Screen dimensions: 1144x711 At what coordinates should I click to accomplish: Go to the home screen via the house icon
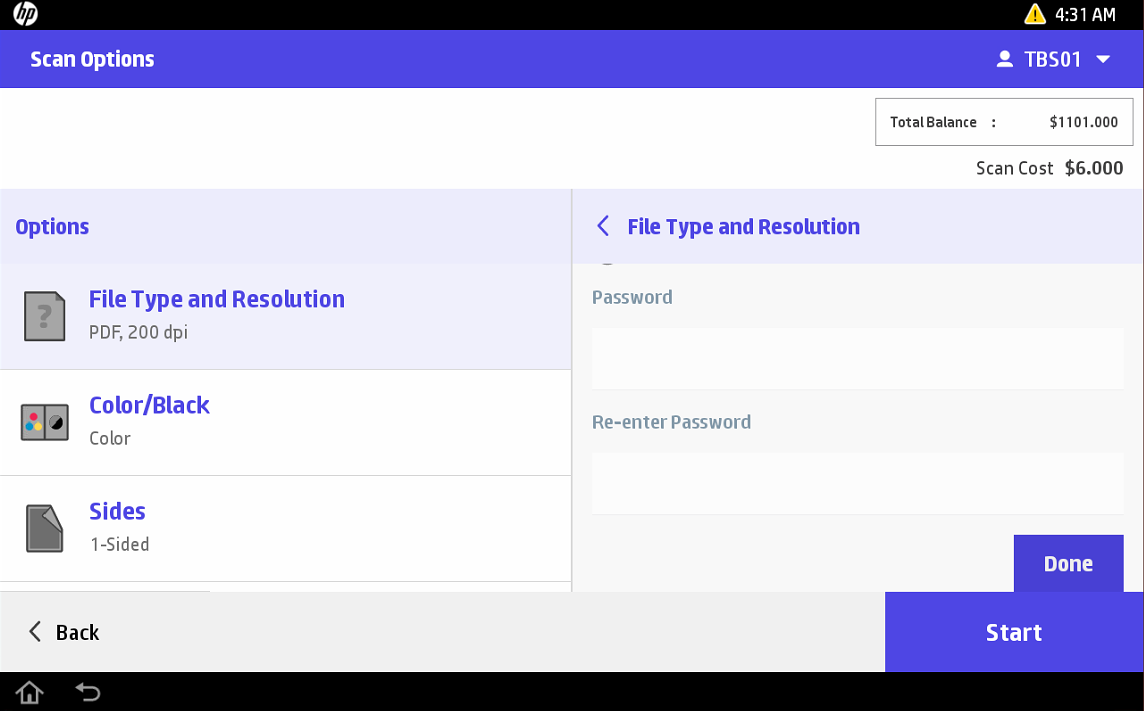pyautogui.click(x=30, y=692)
